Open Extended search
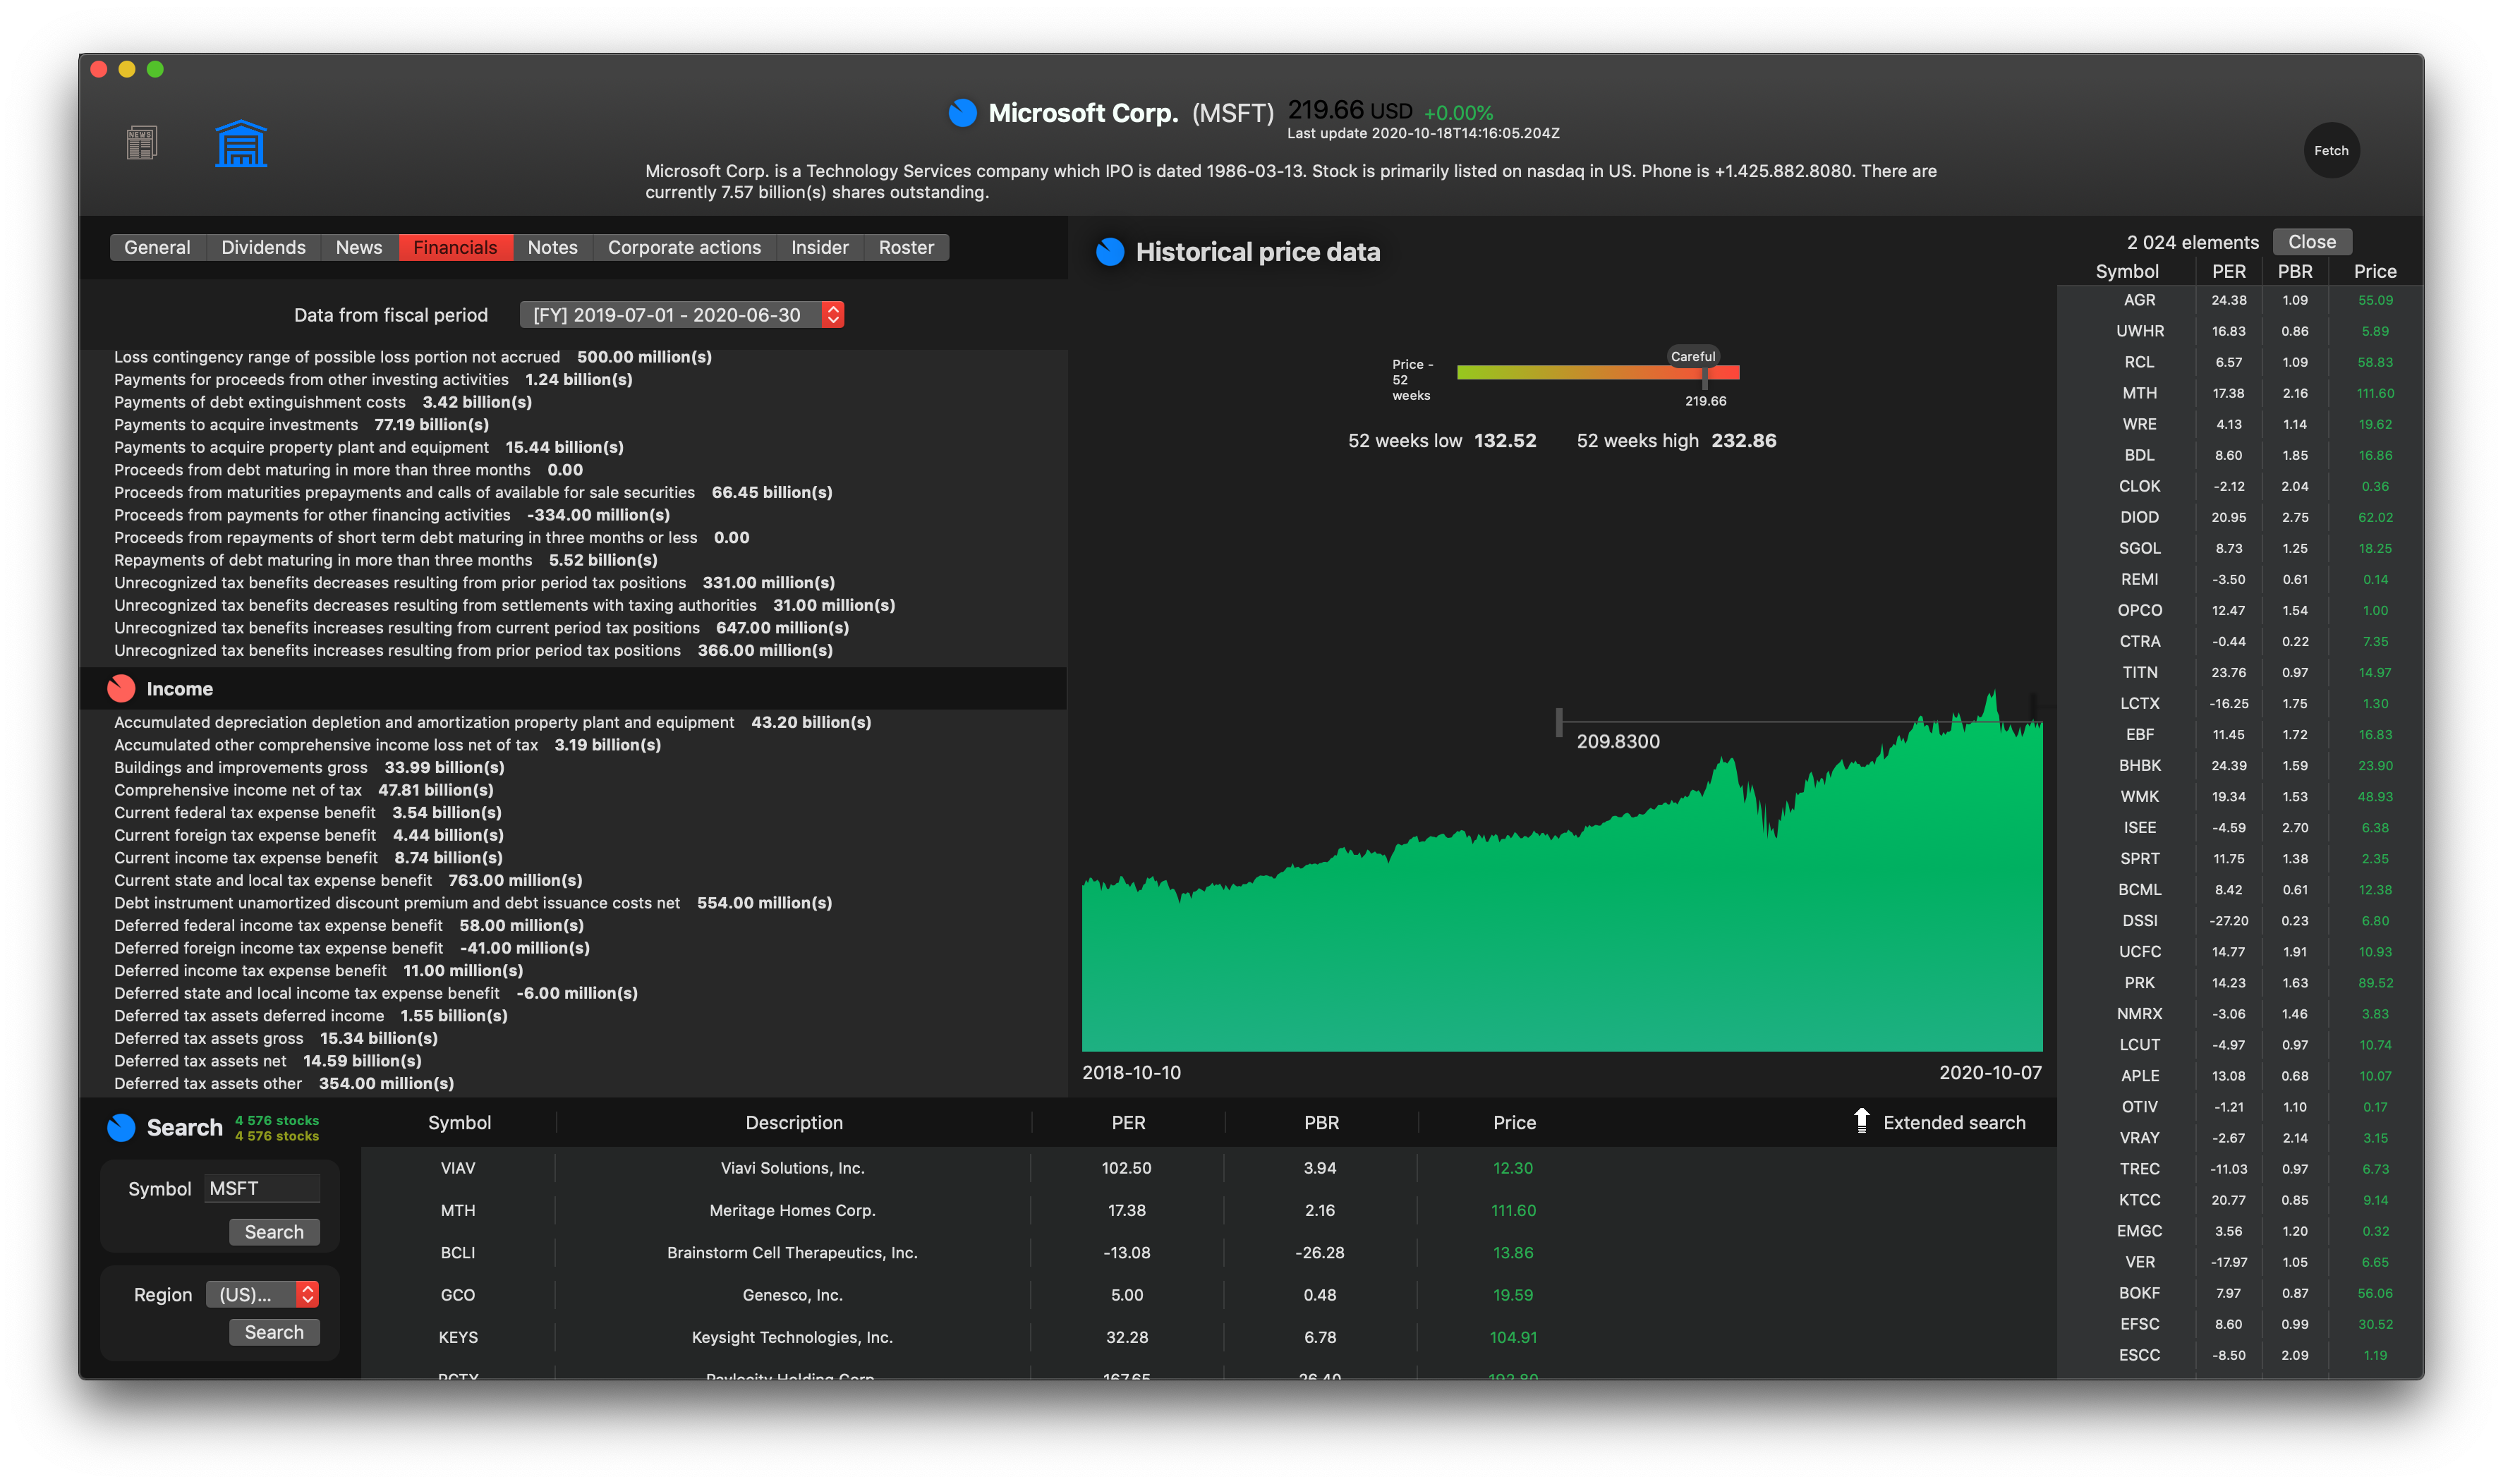Image resolution: width=2503 pixels, height=1484 pixels. pyautogui.click(x=1953, y=1122)
